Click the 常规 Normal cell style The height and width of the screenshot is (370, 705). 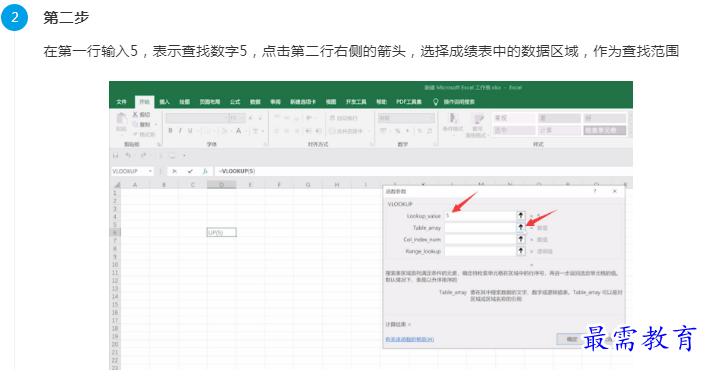coord(513,118)
